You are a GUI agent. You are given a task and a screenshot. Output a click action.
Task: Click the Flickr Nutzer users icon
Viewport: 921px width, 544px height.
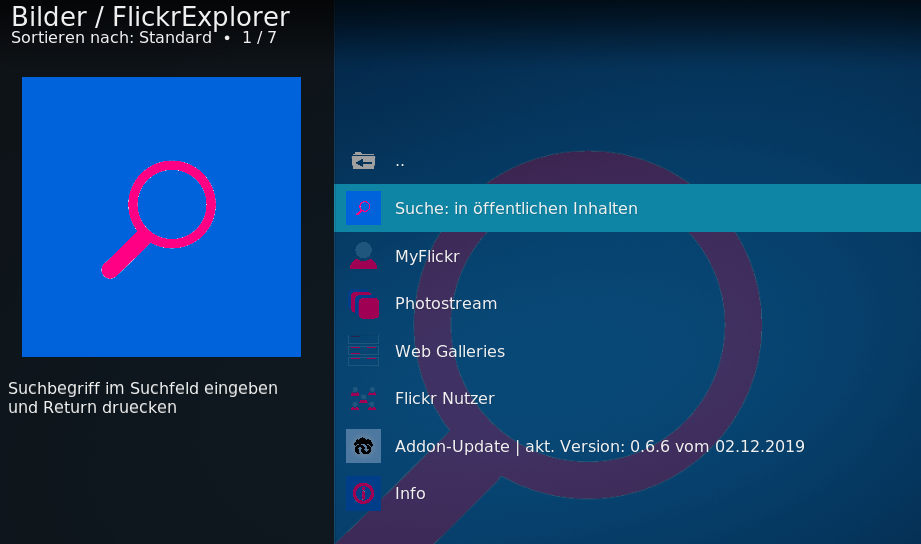tap(364, 398)
